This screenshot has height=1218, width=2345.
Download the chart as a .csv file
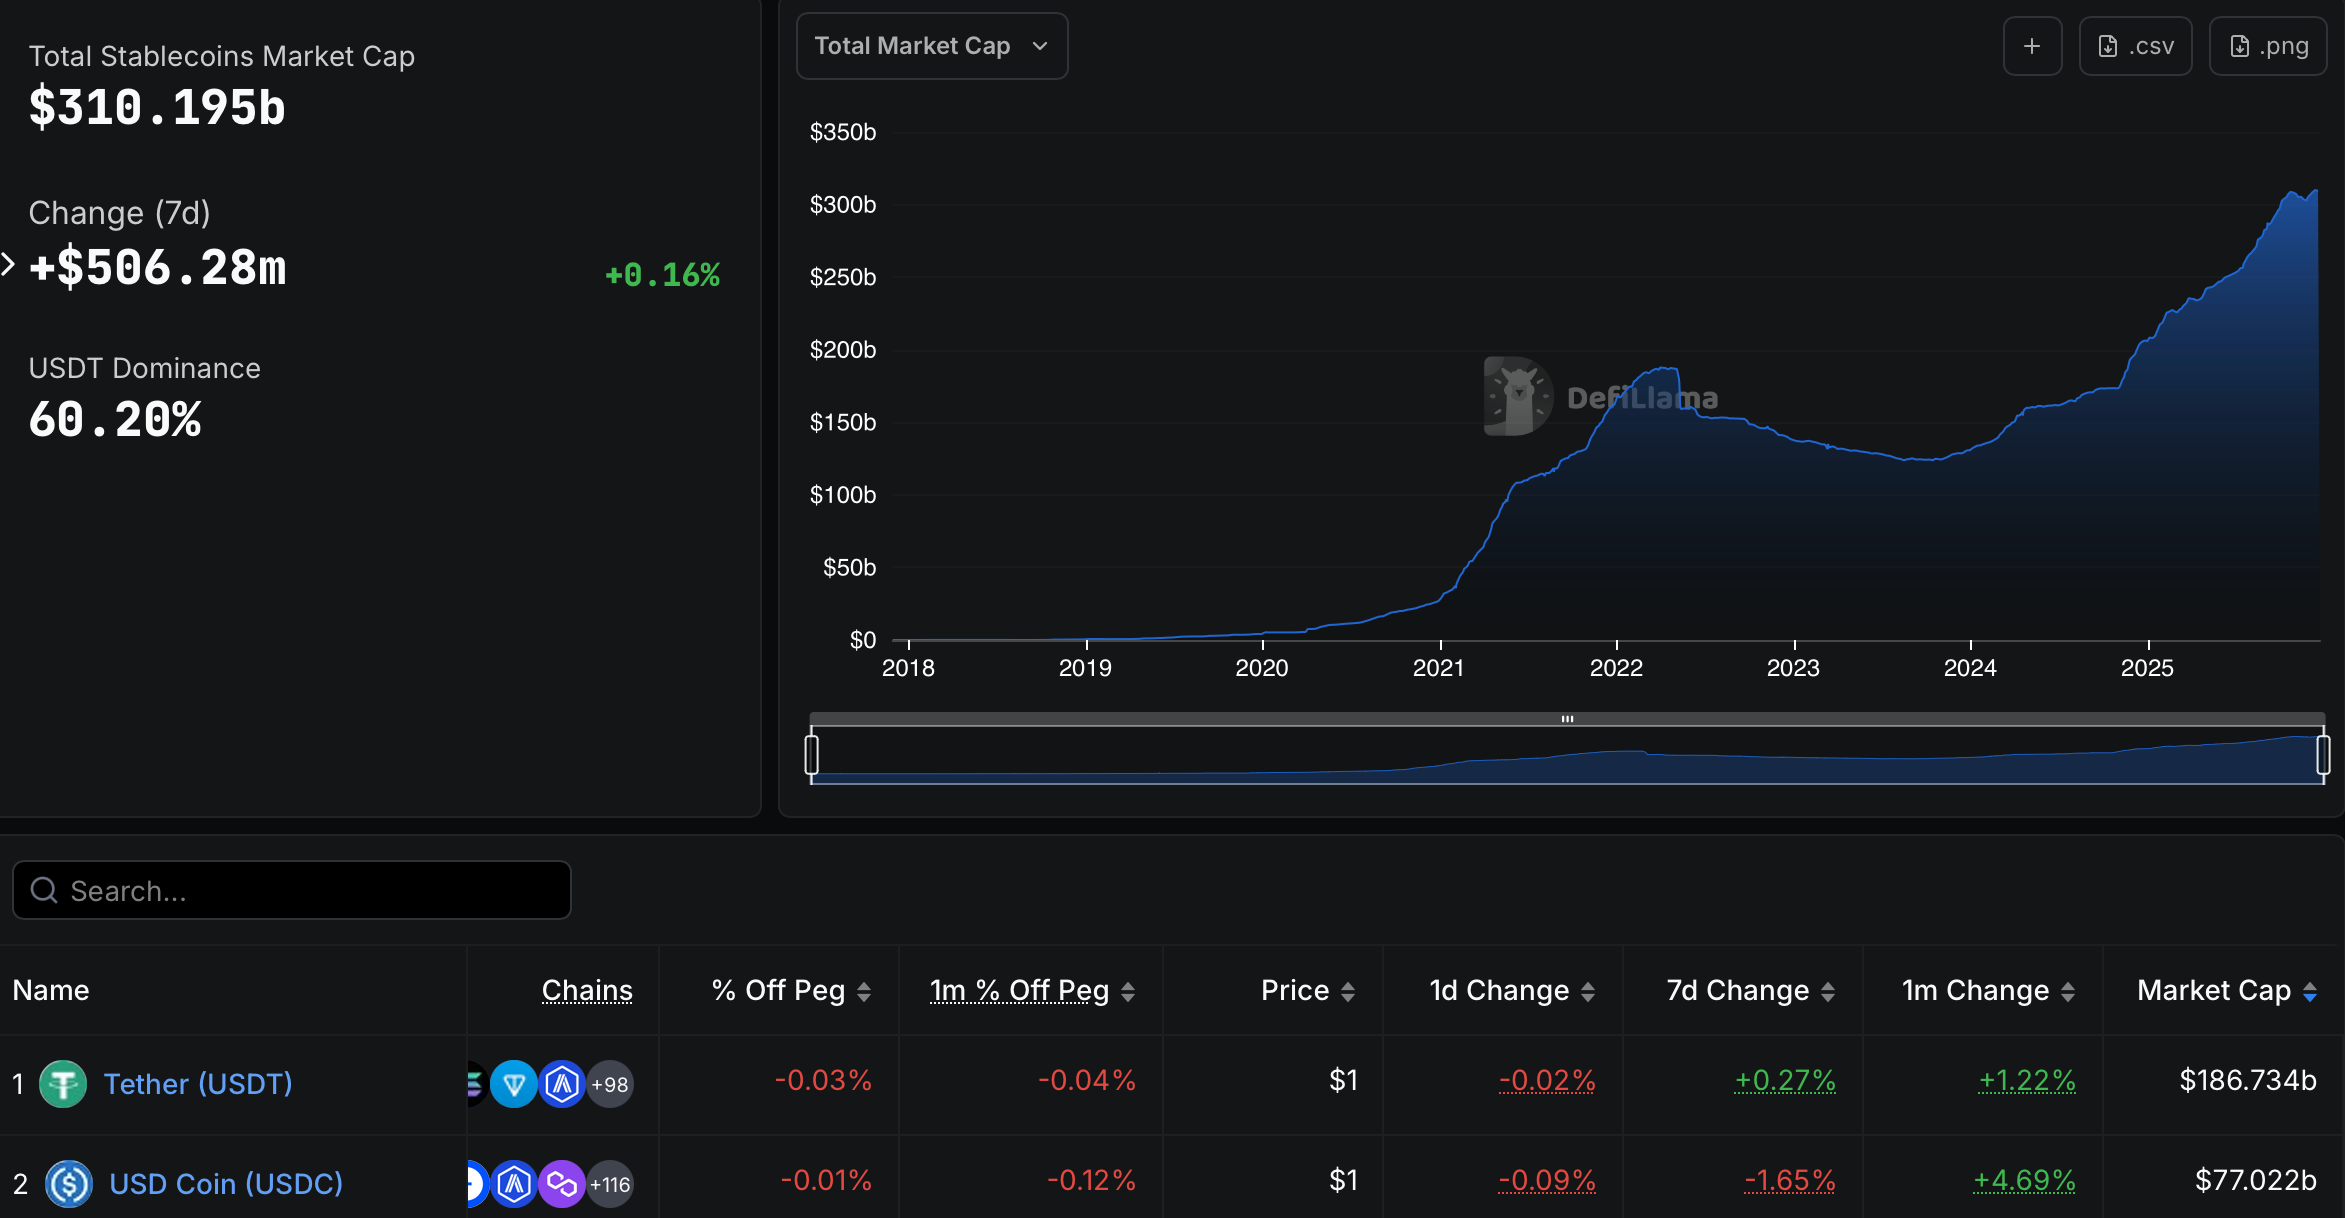click(x=2135, y=45)
